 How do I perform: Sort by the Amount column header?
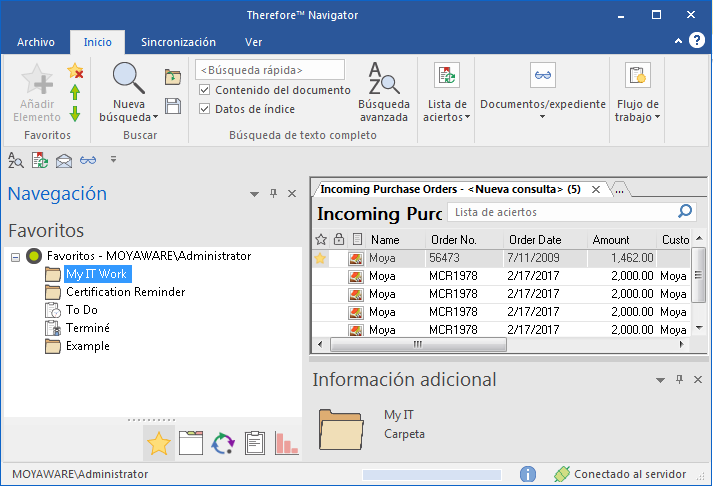click(622, 240)
